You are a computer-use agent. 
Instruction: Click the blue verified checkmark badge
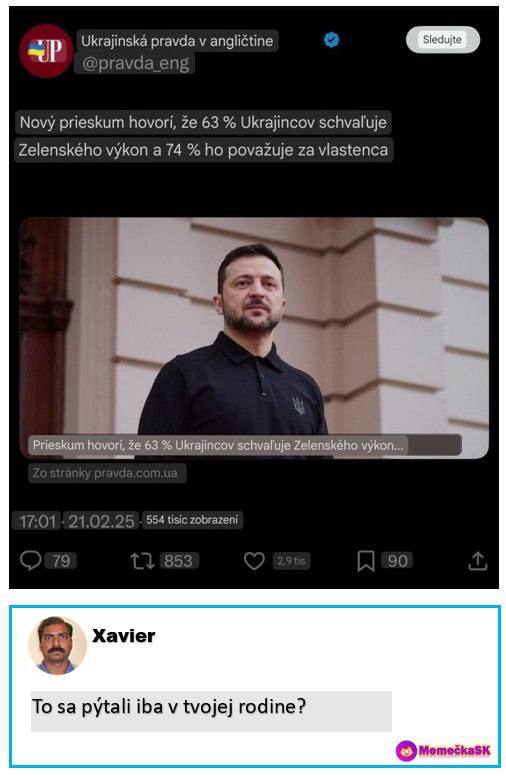pyautogui.click(x=331, y=40)
